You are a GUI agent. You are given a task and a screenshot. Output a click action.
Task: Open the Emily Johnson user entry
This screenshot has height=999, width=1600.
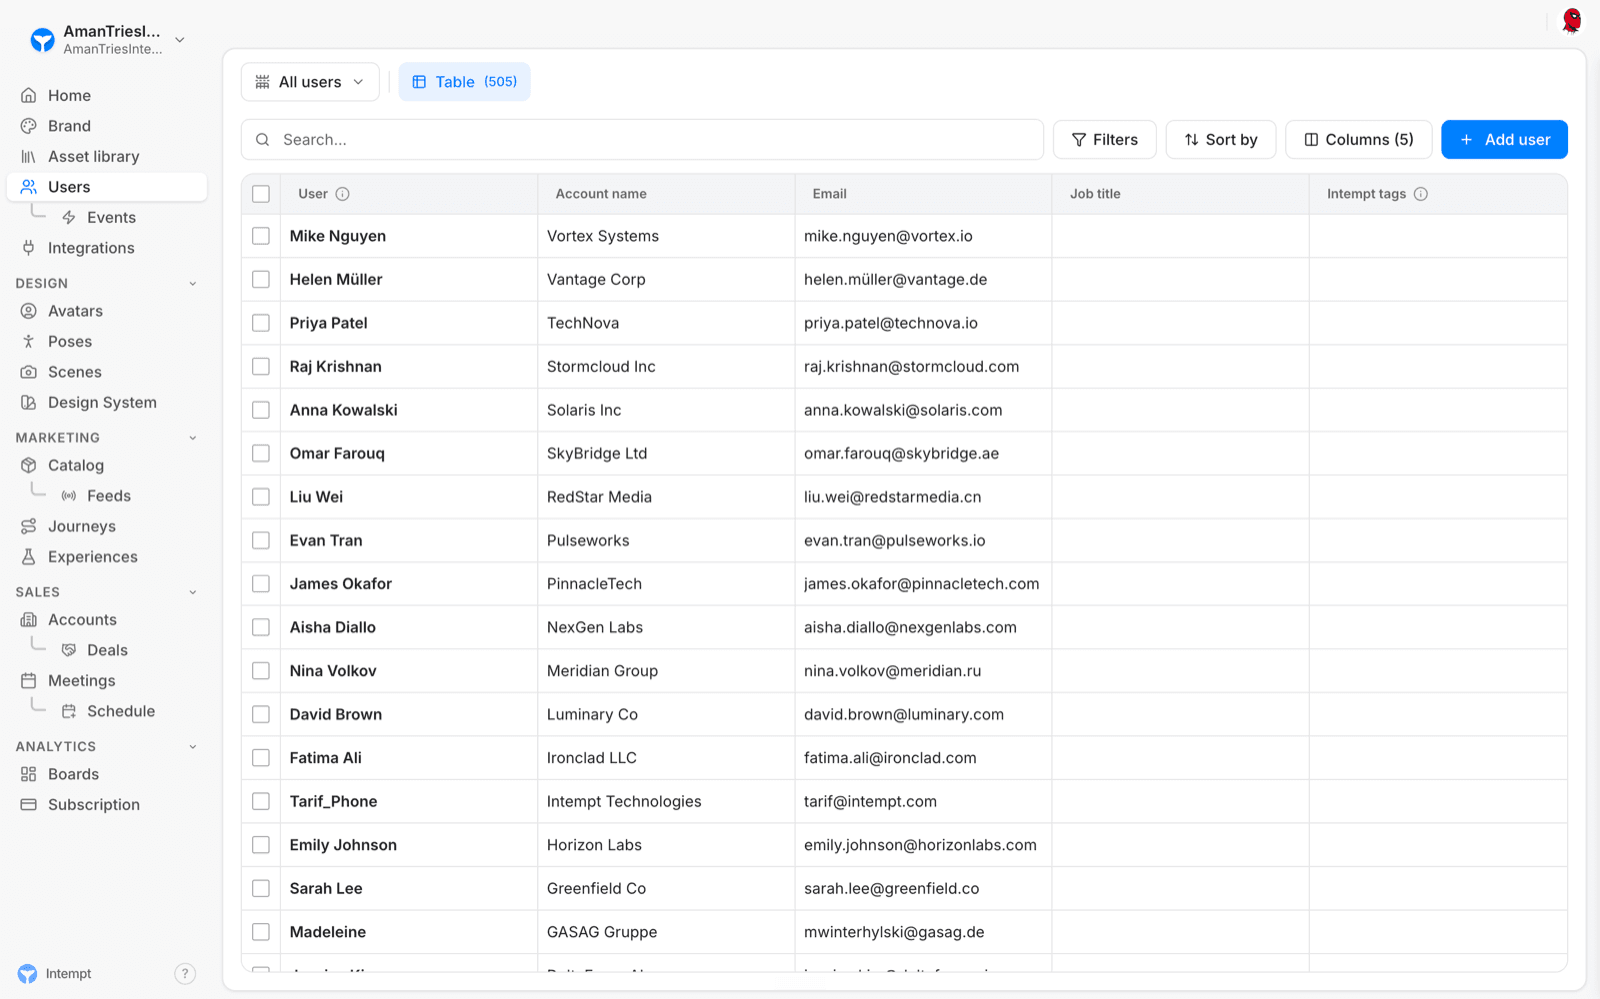(x=343, y=845)
